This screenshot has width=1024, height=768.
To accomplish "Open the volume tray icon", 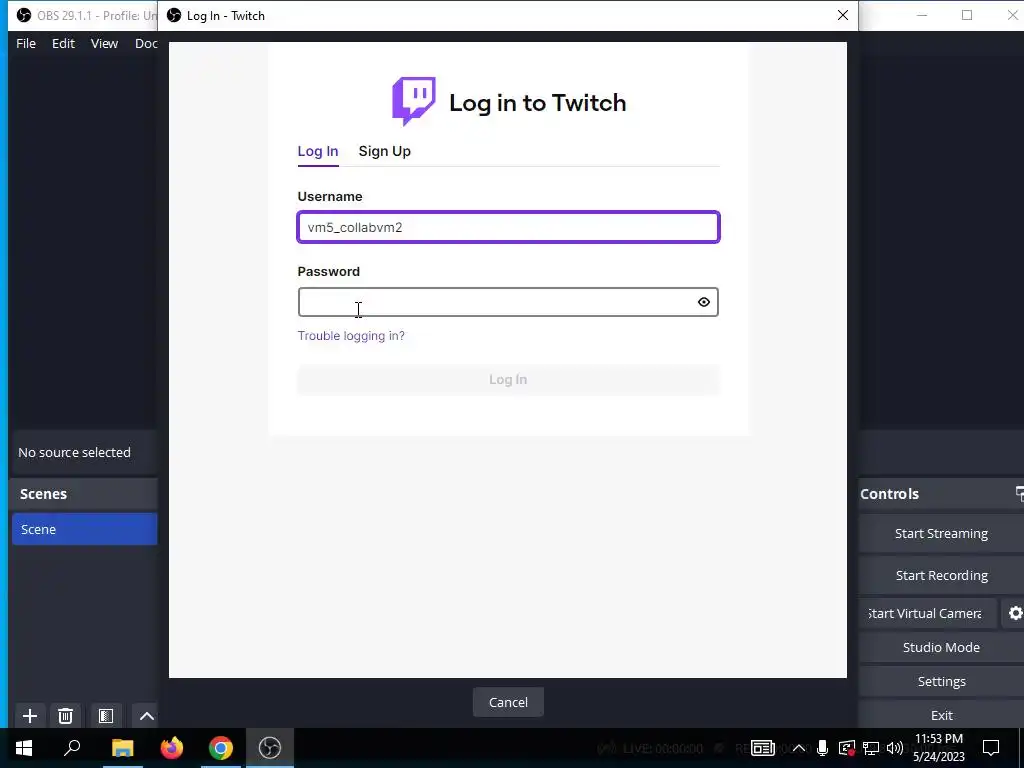I will [895, 748].
